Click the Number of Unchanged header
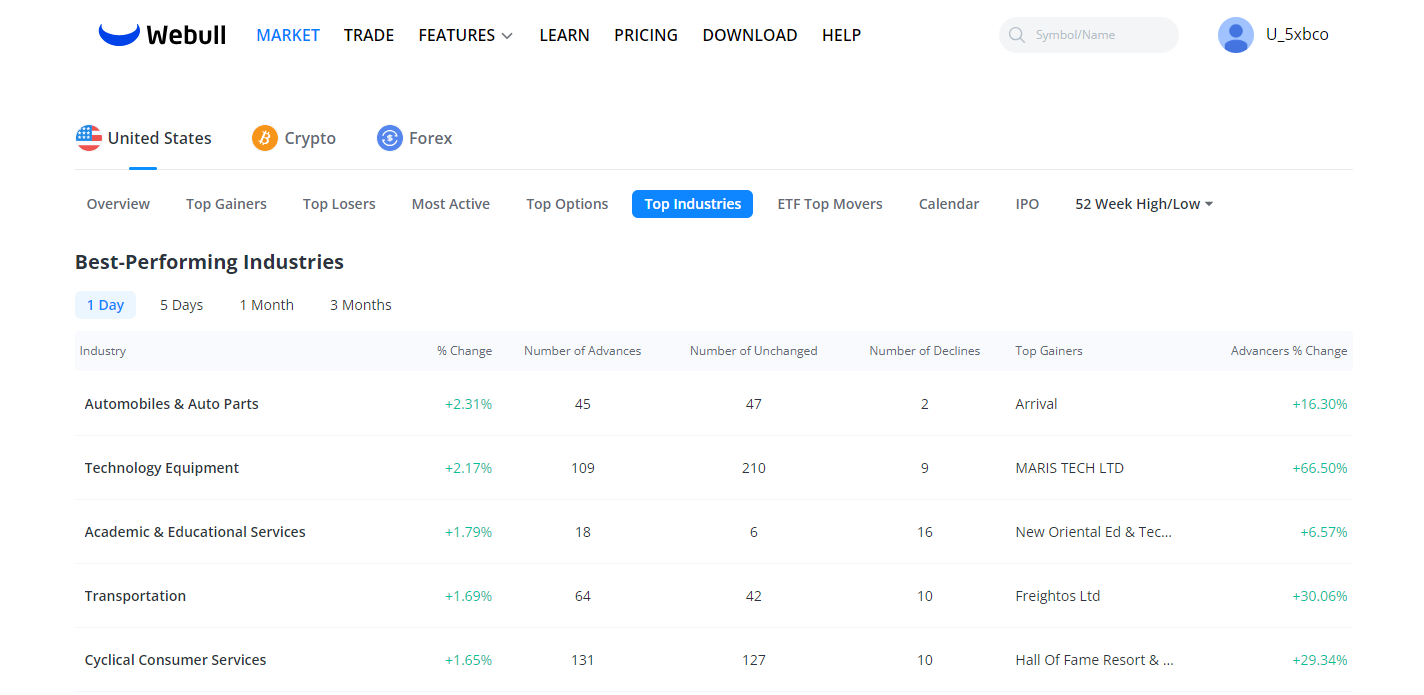 [754, 351]
